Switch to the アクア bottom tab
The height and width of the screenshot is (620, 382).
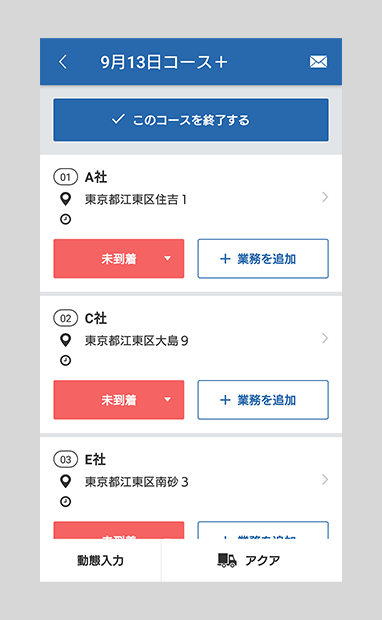[252, 560]
